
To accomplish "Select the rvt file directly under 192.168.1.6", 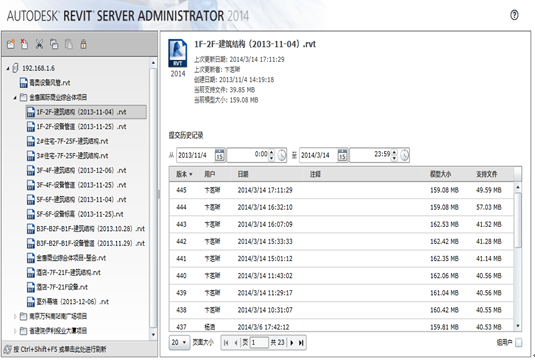I will [49, 83].
